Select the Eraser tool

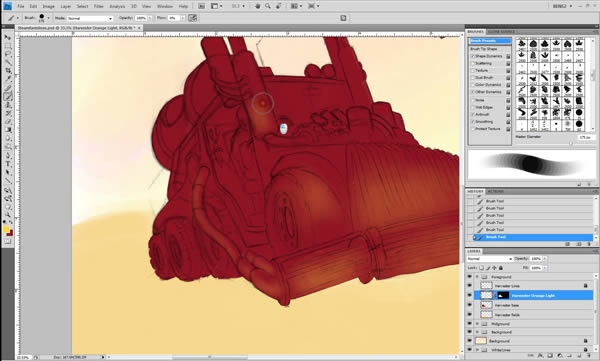pyautogui.click(x=7, y=122)
